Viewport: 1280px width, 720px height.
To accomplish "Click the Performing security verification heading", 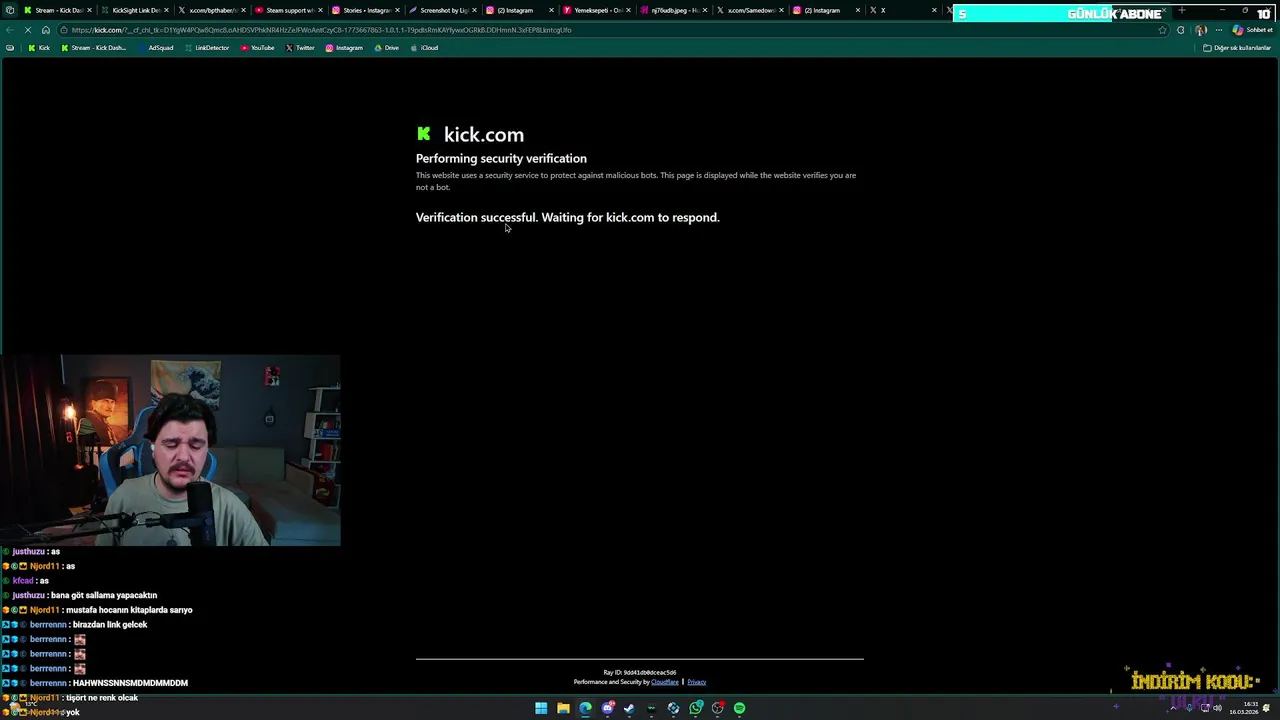I will (501, 158).
